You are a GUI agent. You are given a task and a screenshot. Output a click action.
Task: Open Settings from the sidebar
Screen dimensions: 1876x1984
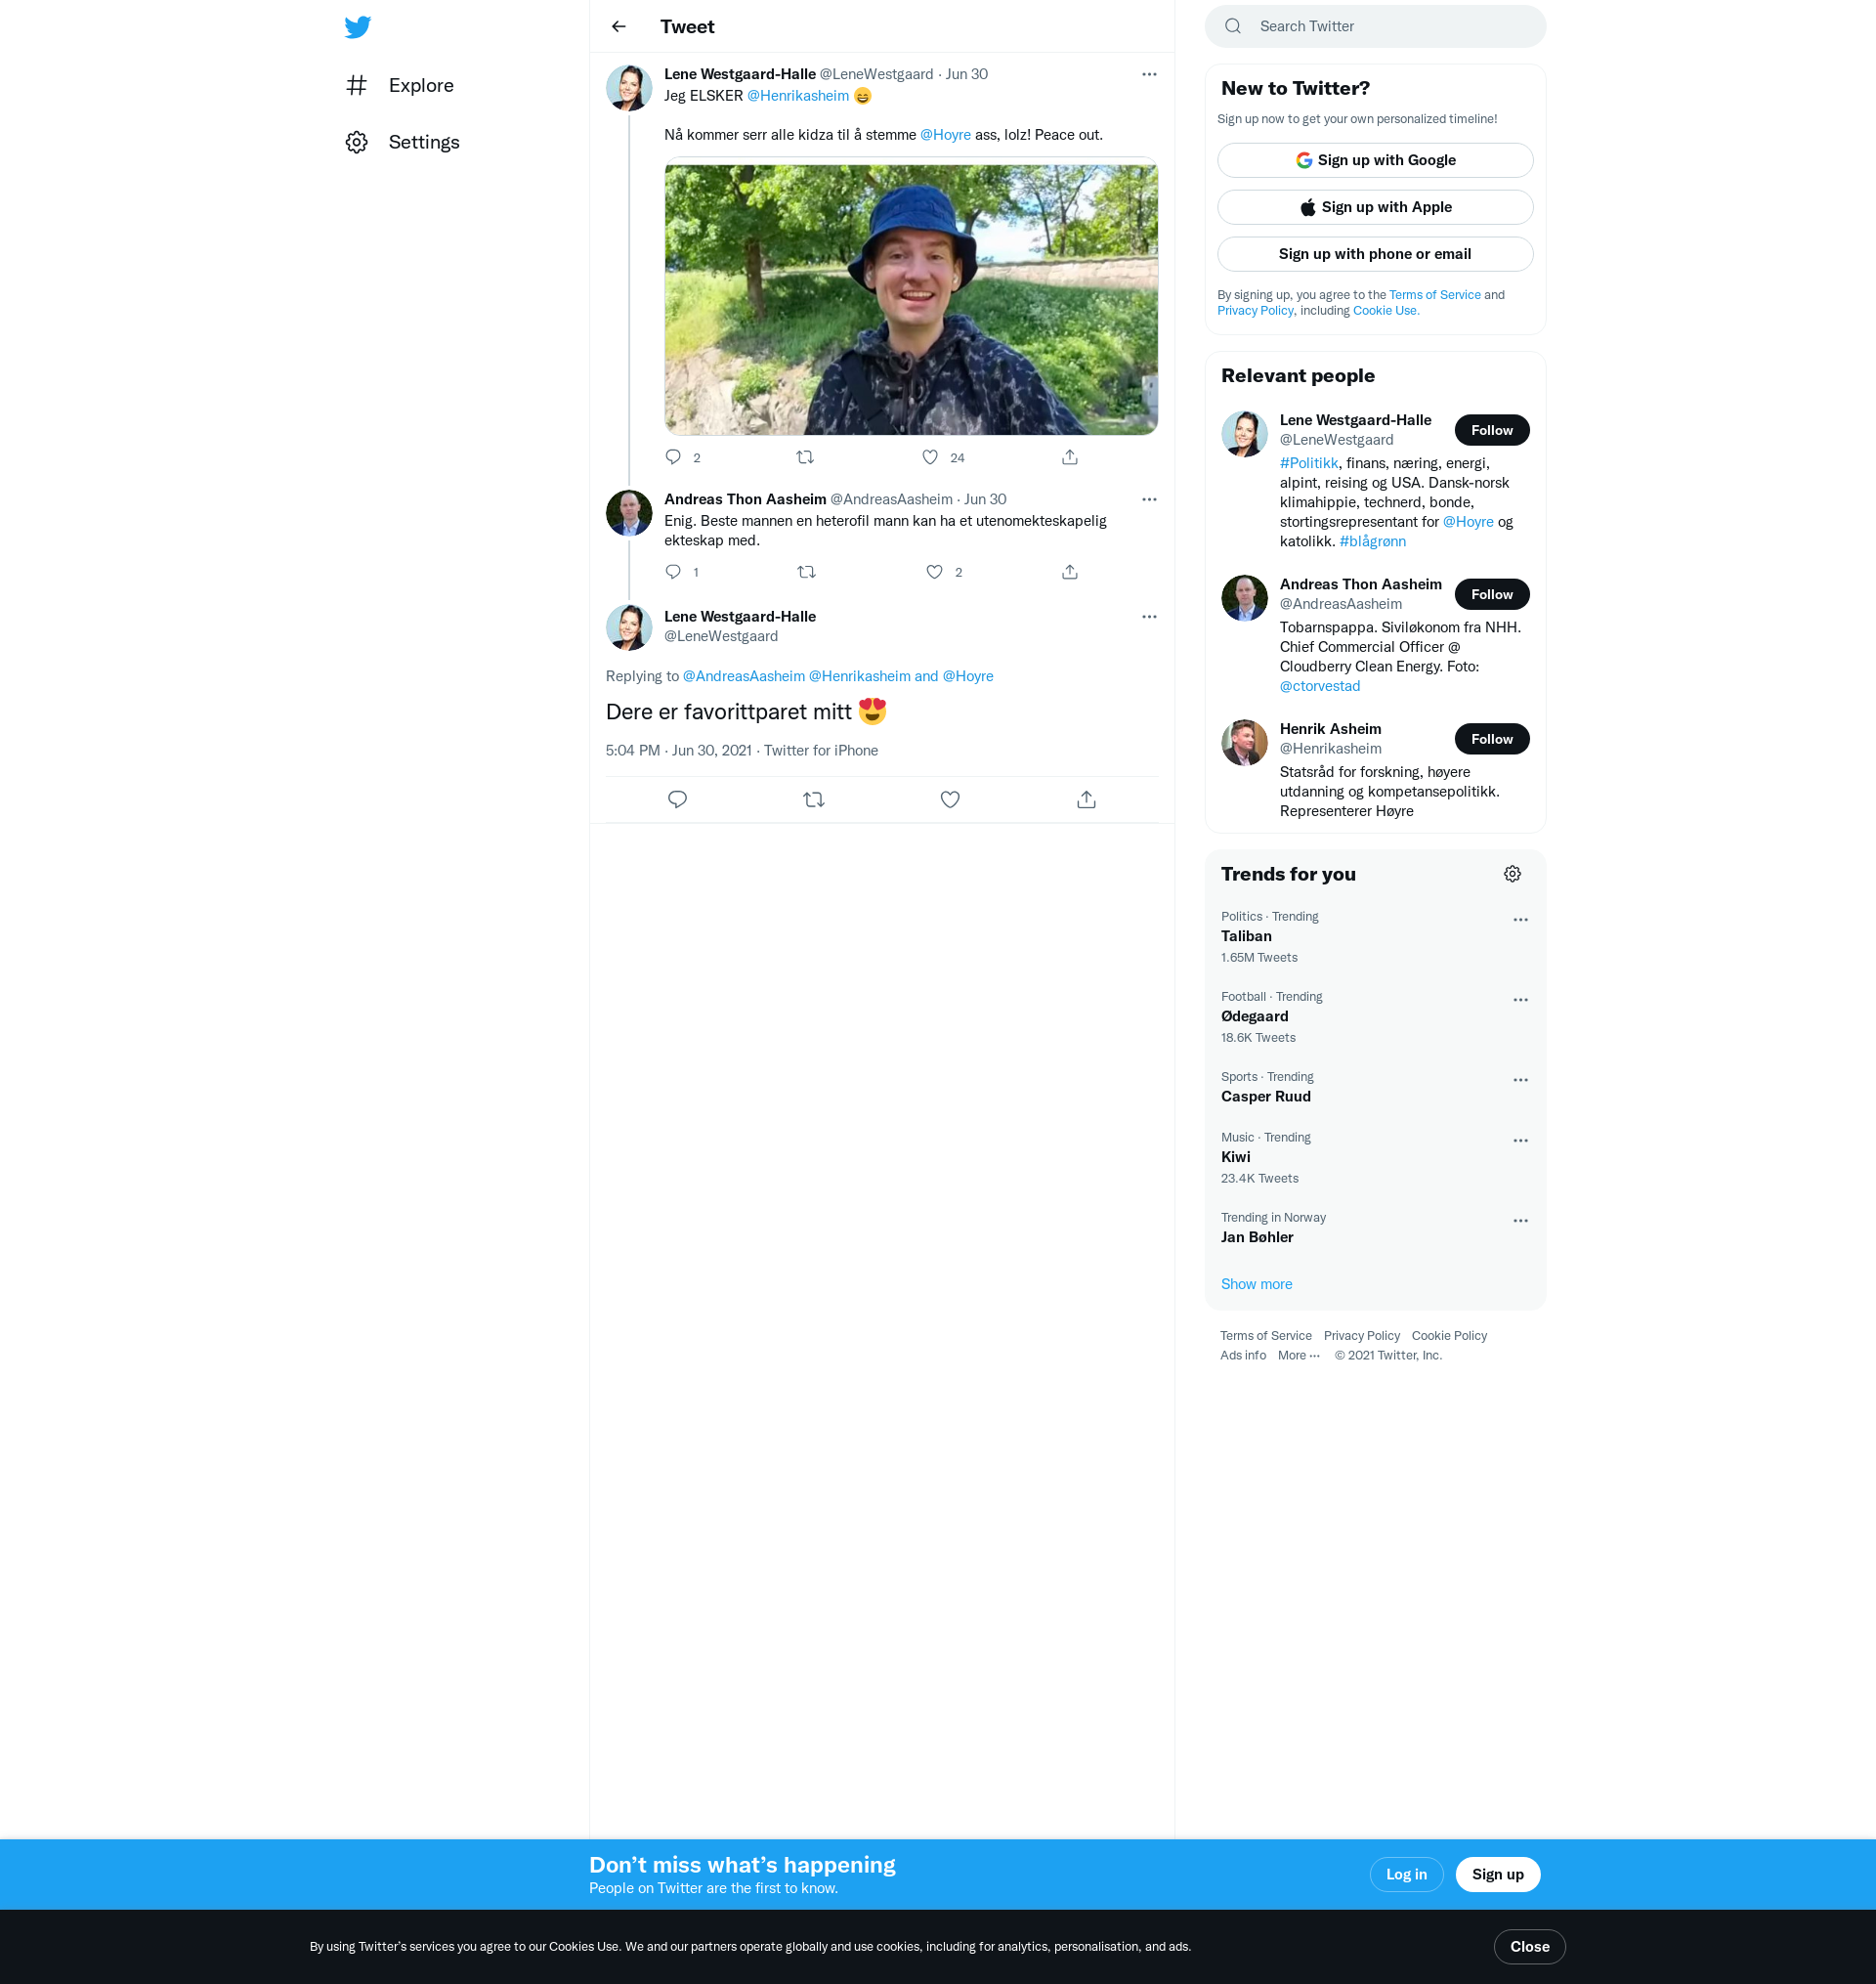coord(403,142)
